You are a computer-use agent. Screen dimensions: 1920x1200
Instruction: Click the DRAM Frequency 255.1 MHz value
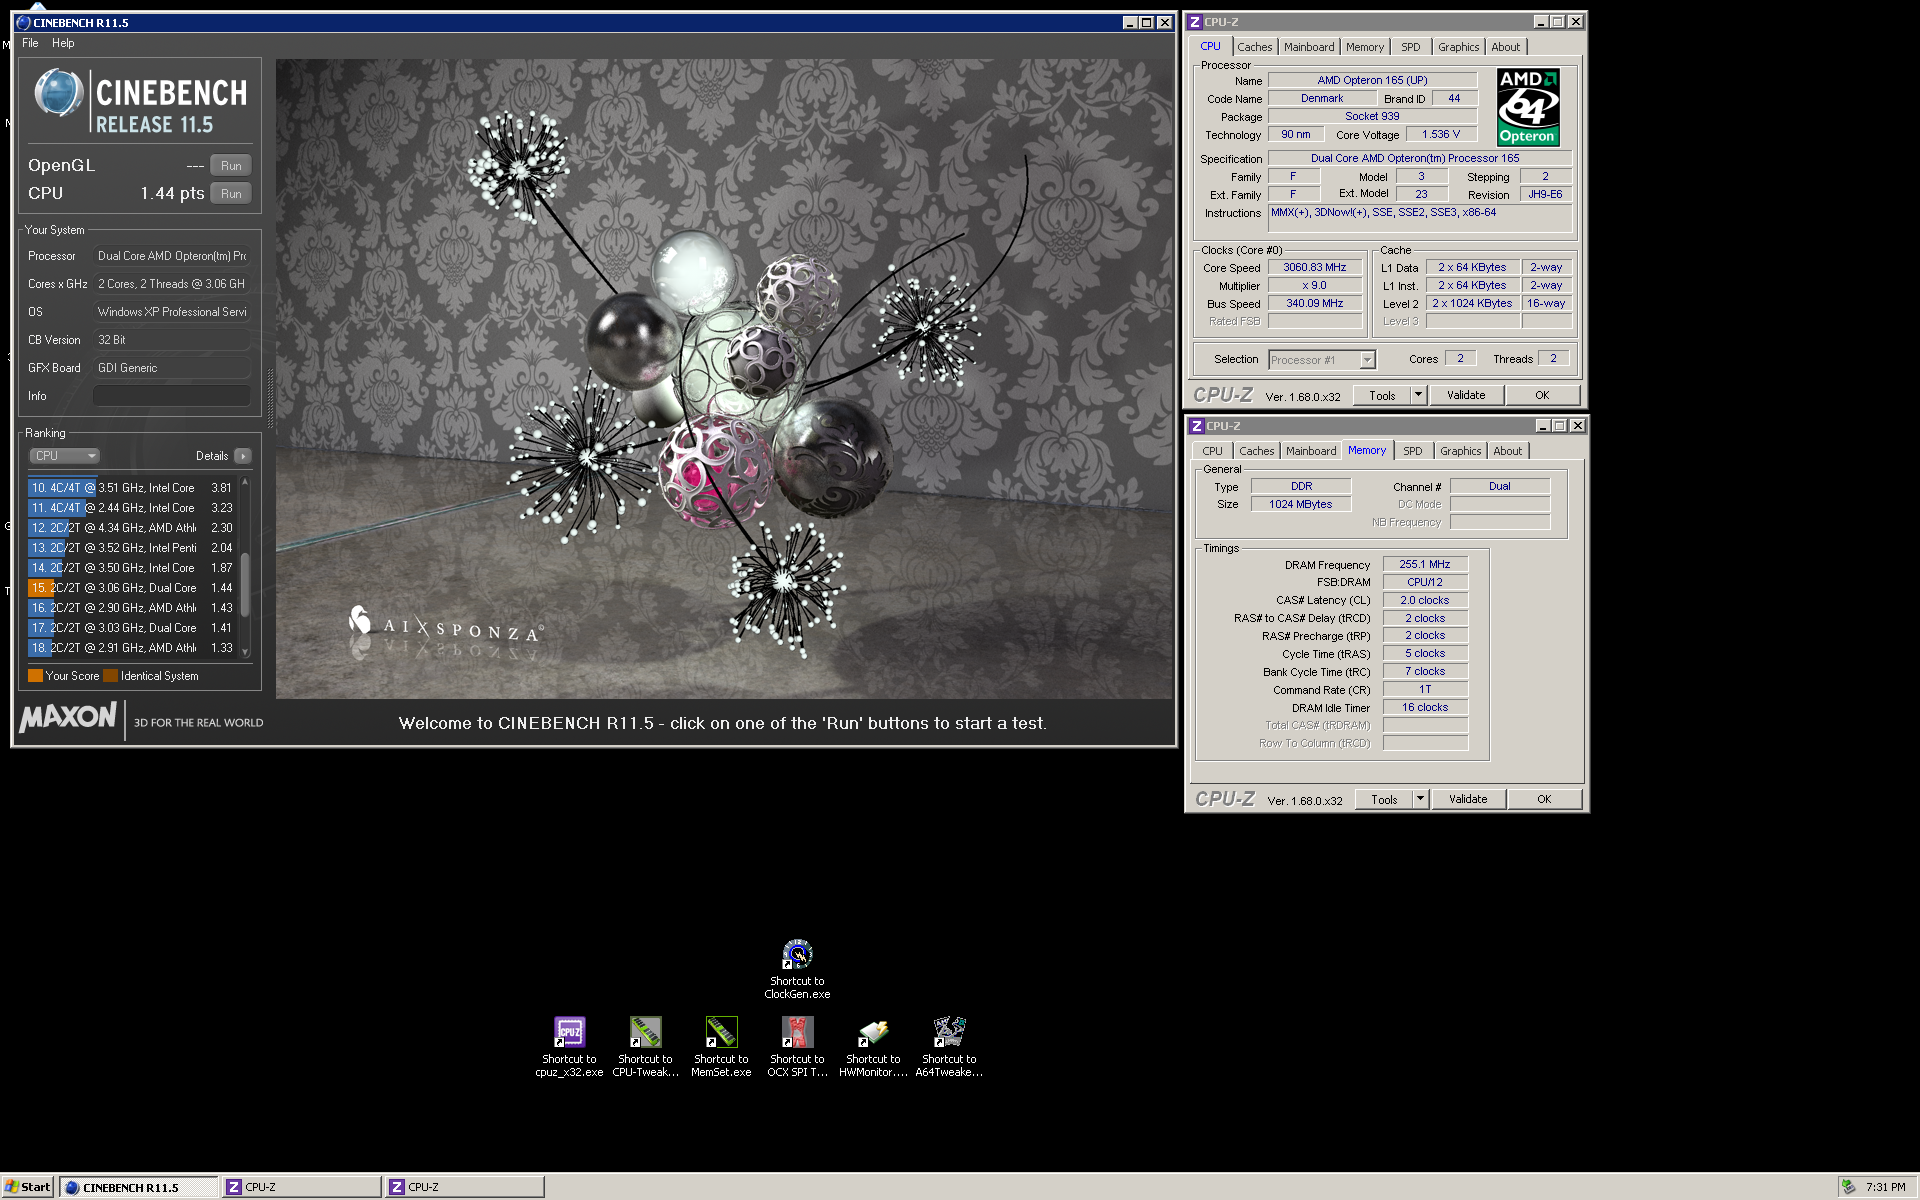(1425, 565)
